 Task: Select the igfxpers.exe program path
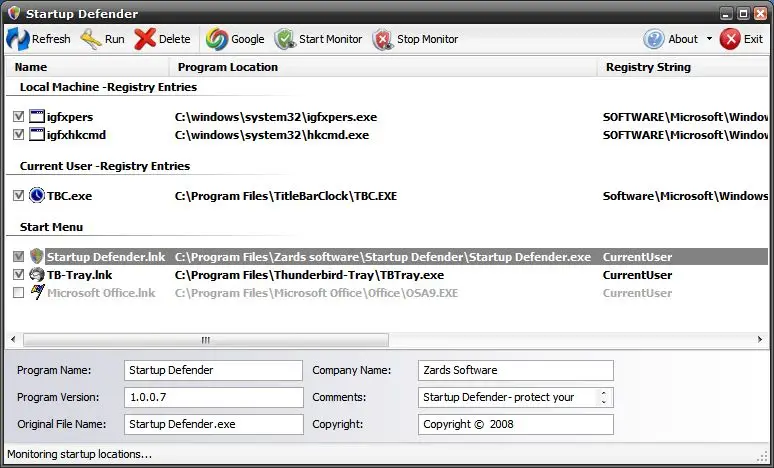tap(276, 117)
